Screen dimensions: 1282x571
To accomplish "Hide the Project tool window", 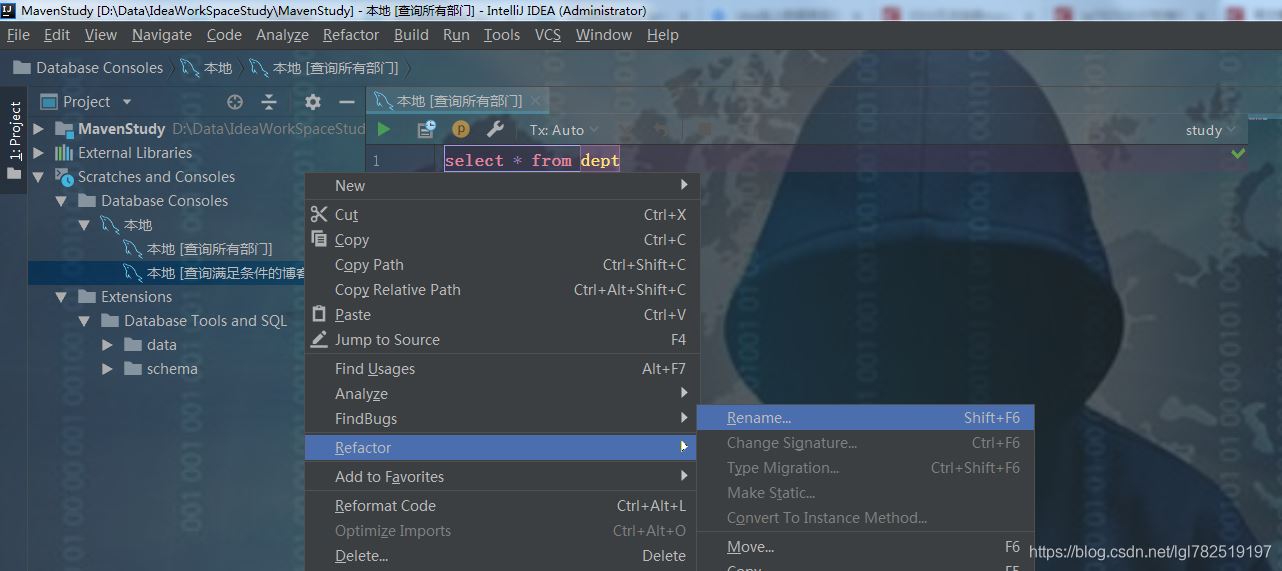I will coord(347,102).
